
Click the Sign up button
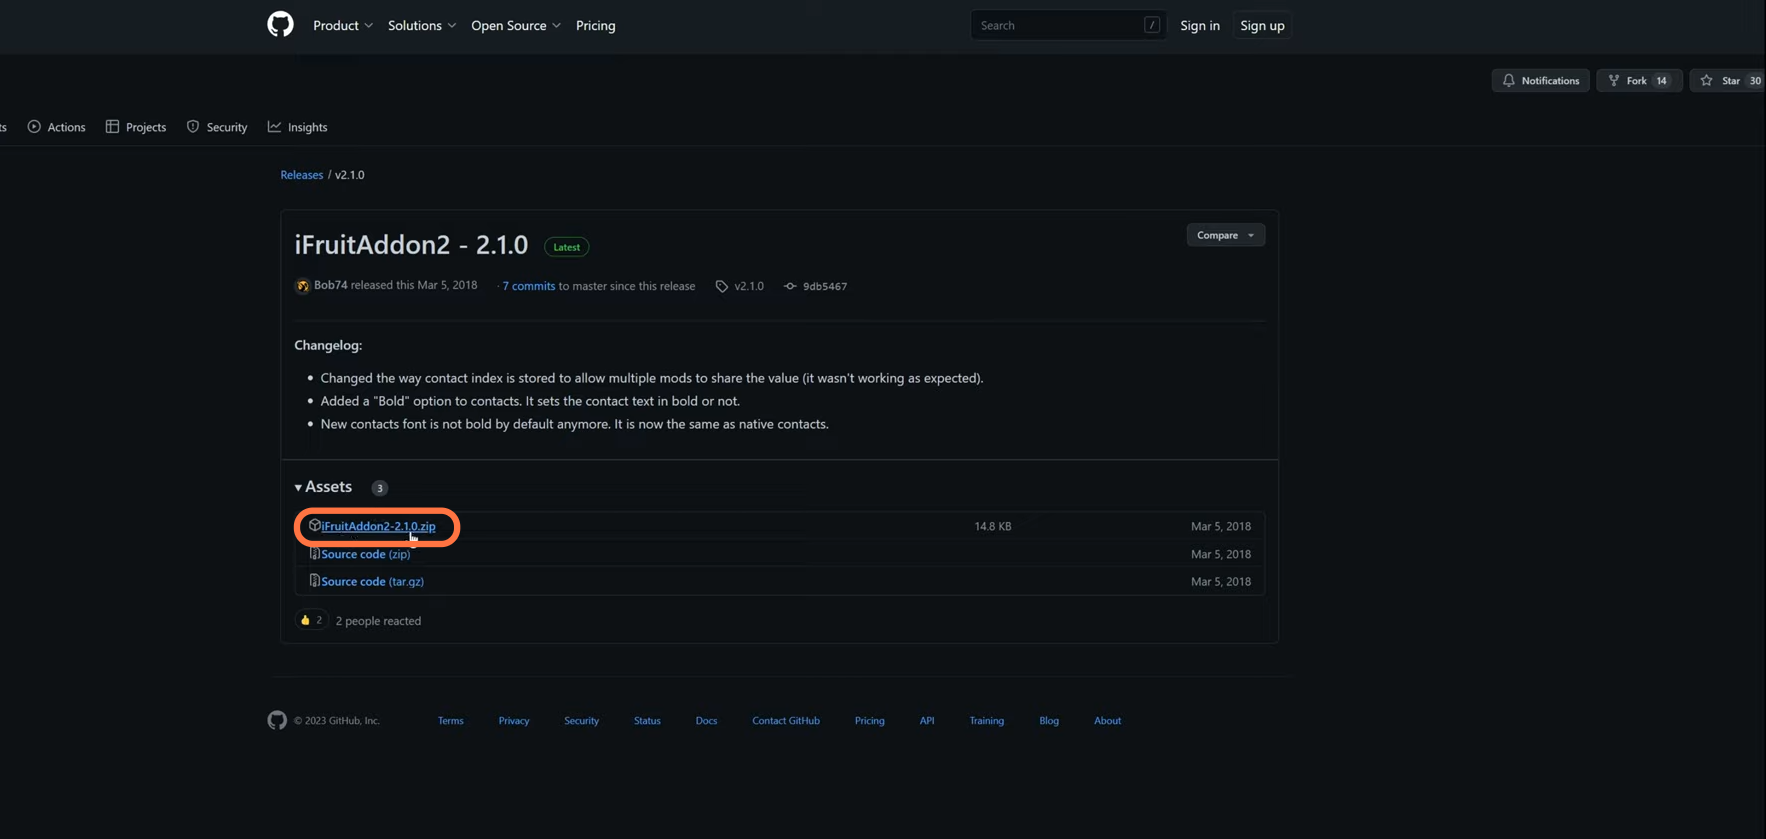tap(1262, 25)
